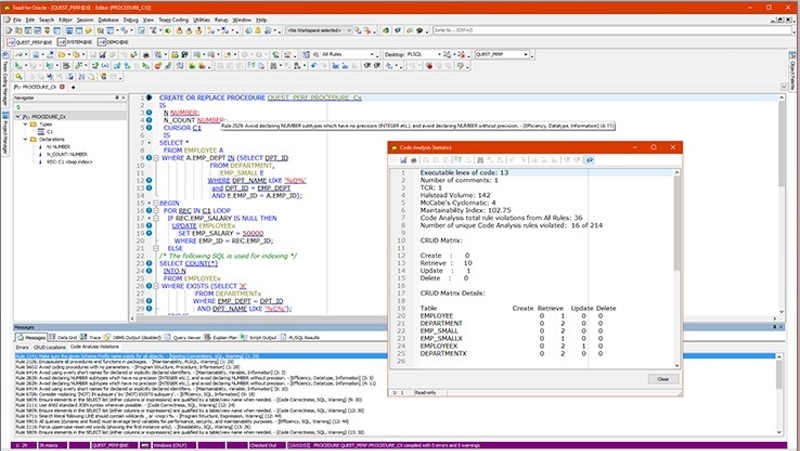Add a new editor tab with plus icon
Screen dimensions: 800x451
(73, 87)
